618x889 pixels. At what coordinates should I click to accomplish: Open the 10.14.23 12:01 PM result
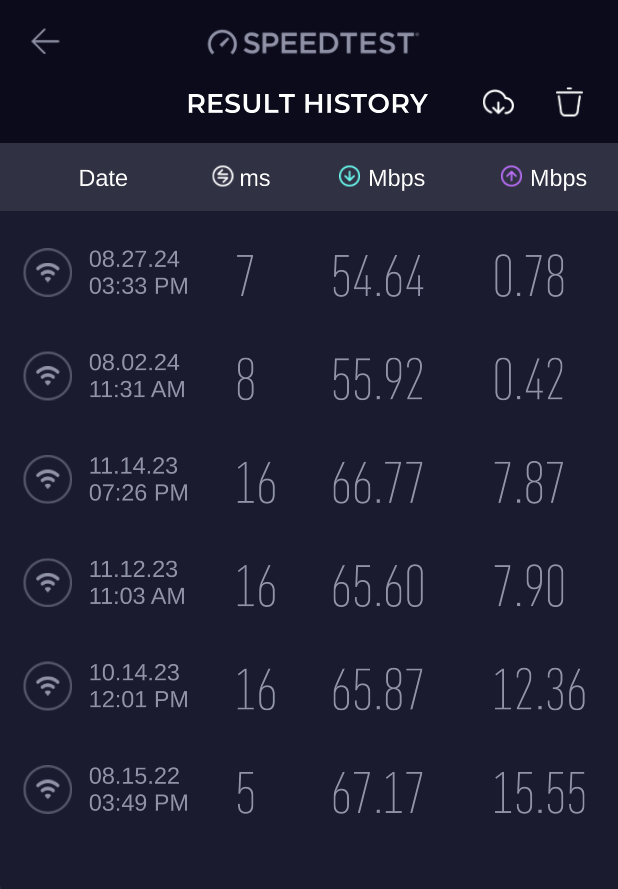click(x=138, y=686)
